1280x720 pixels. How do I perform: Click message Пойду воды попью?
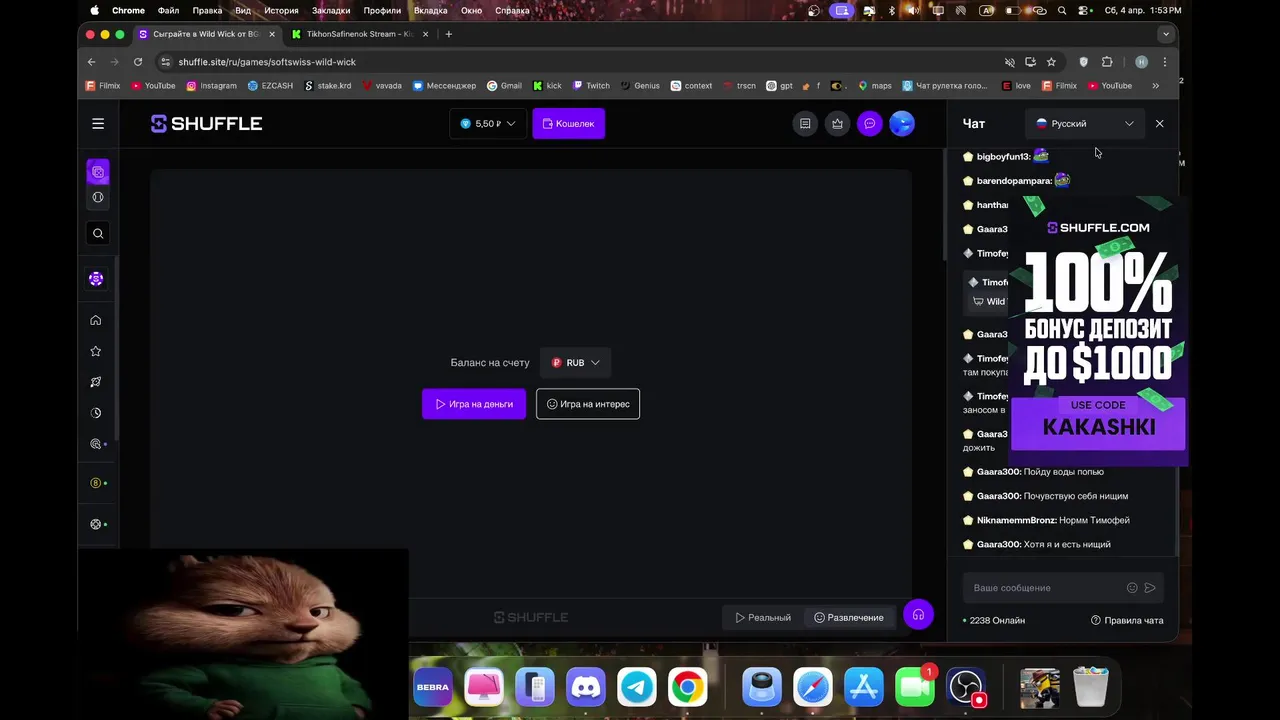(x=1064, y=472)
